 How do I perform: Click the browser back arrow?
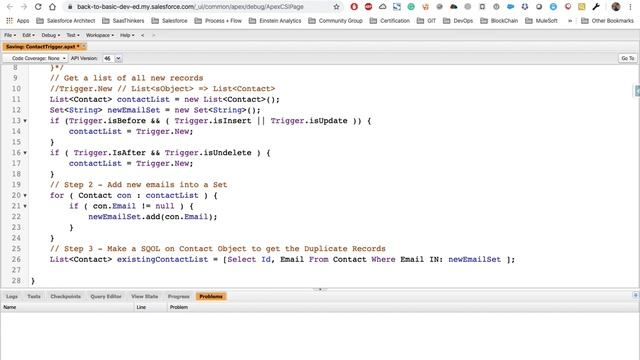pos(10,7)
